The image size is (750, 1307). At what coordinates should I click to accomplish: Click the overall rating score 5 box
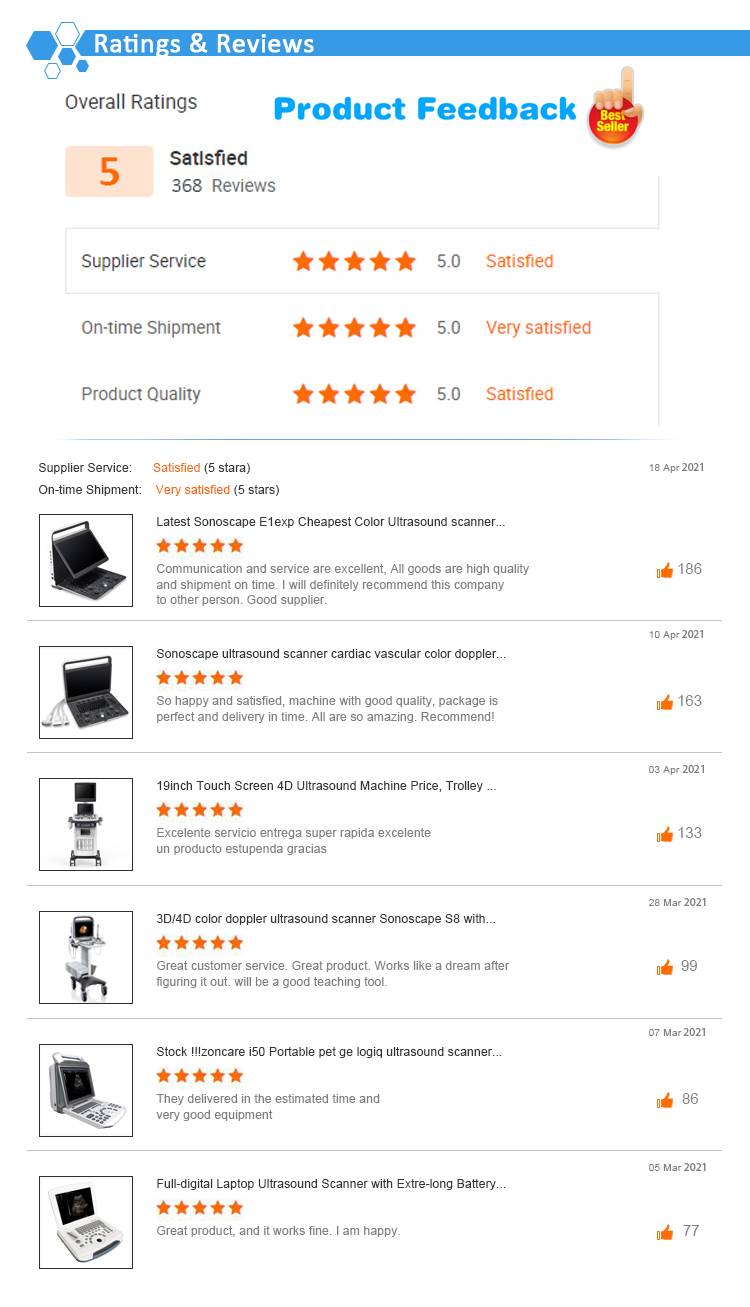109,171
